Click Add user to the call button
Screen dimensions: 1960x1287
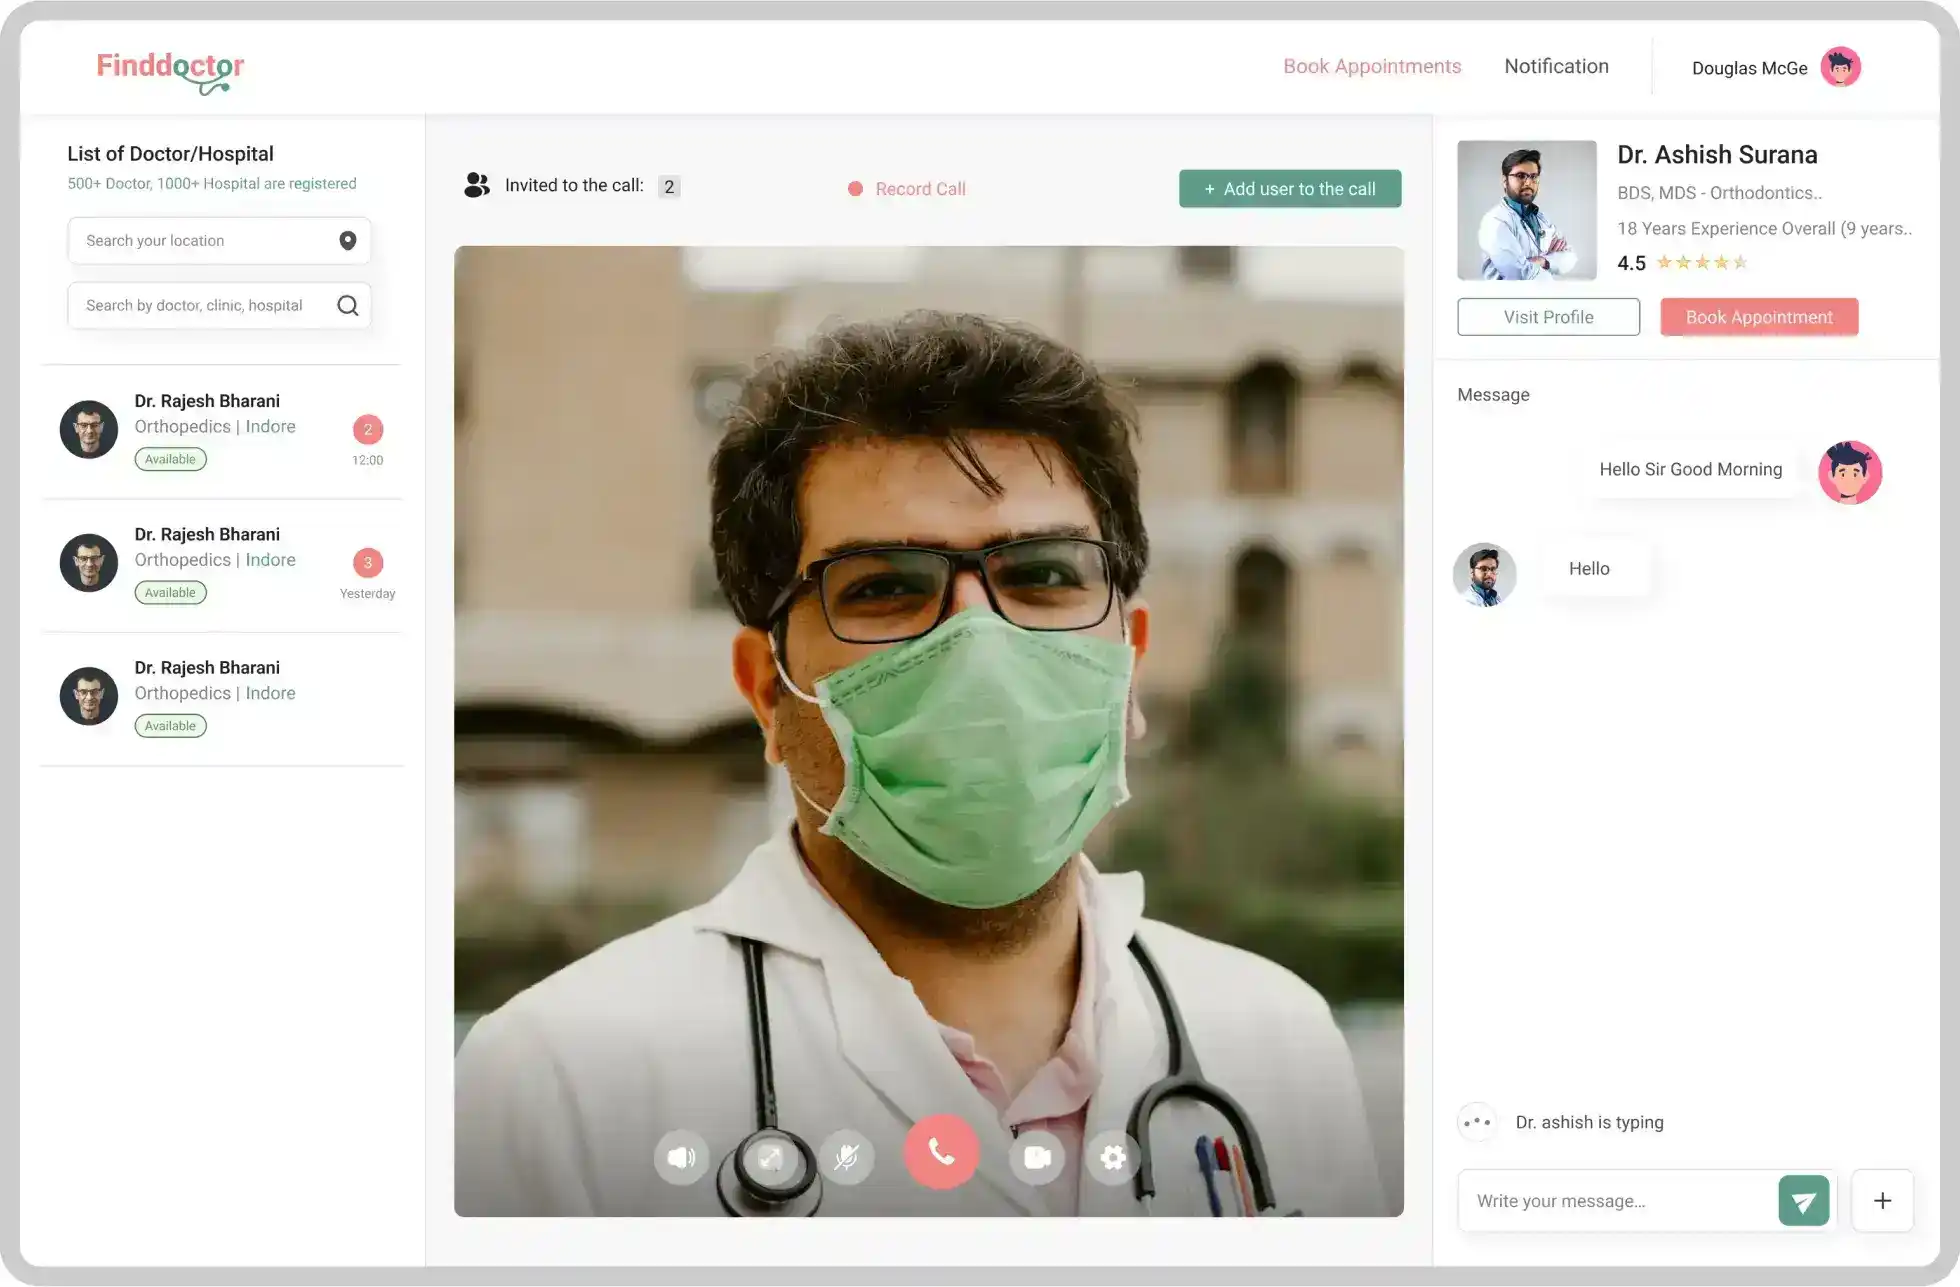[x=1290, y=189]
